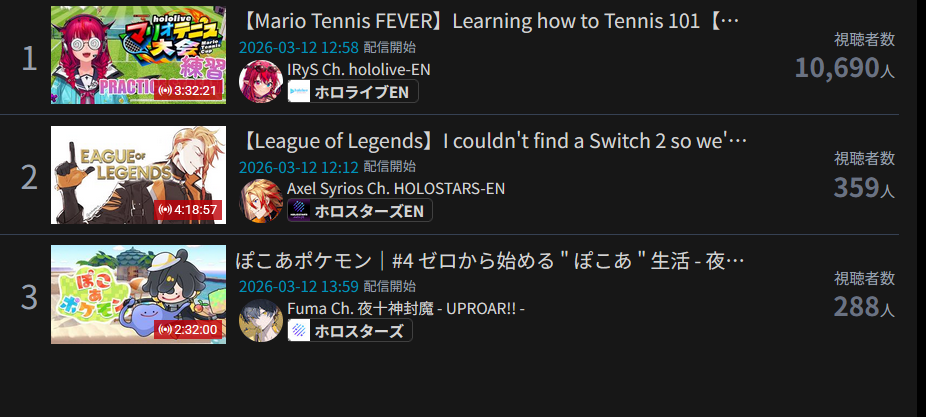Click logo icon in ホロスターズ badge
Viewport: 926px width, 417px height.
coord(299,330)
